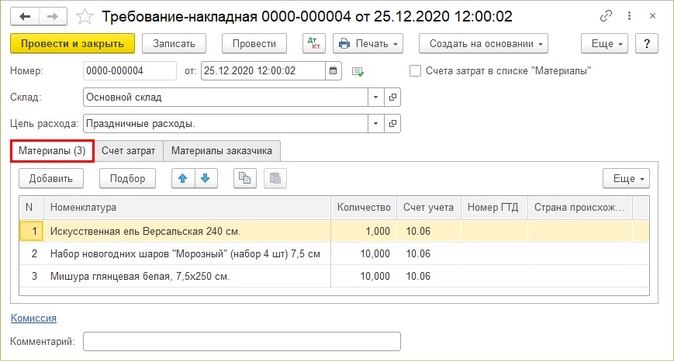Open the Печать print menu
The width and height of the screenshot is (674, 361).
(x=368, y=44)
